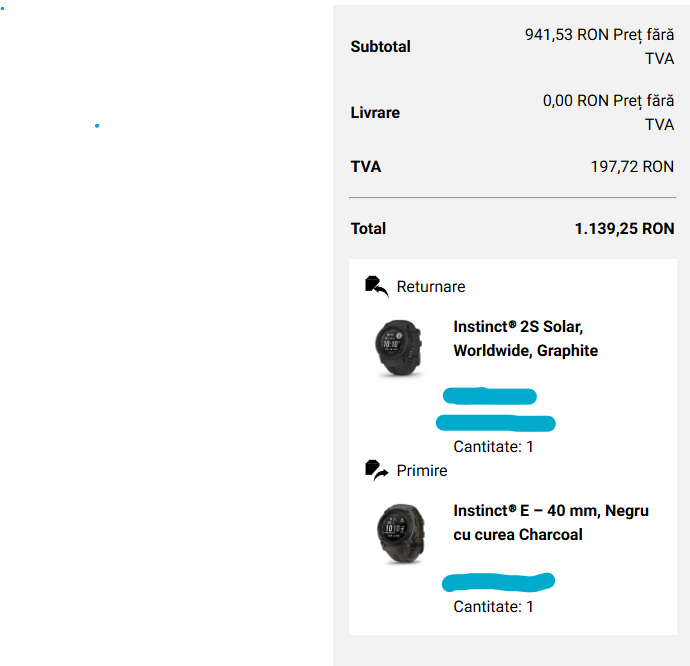Click the Livrare label
690x666 pixels.
[x=375, y=113]
